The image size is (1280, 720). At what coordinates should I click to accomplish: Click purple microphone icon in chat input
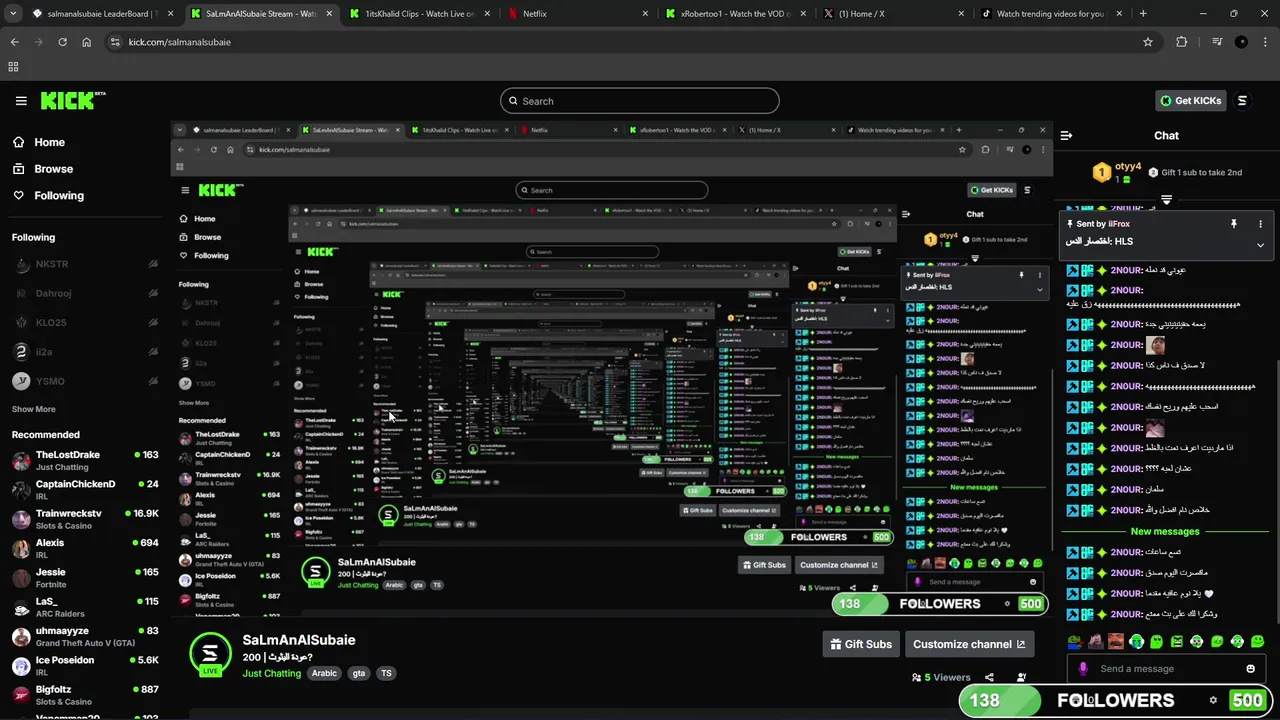coord(1082,669)
